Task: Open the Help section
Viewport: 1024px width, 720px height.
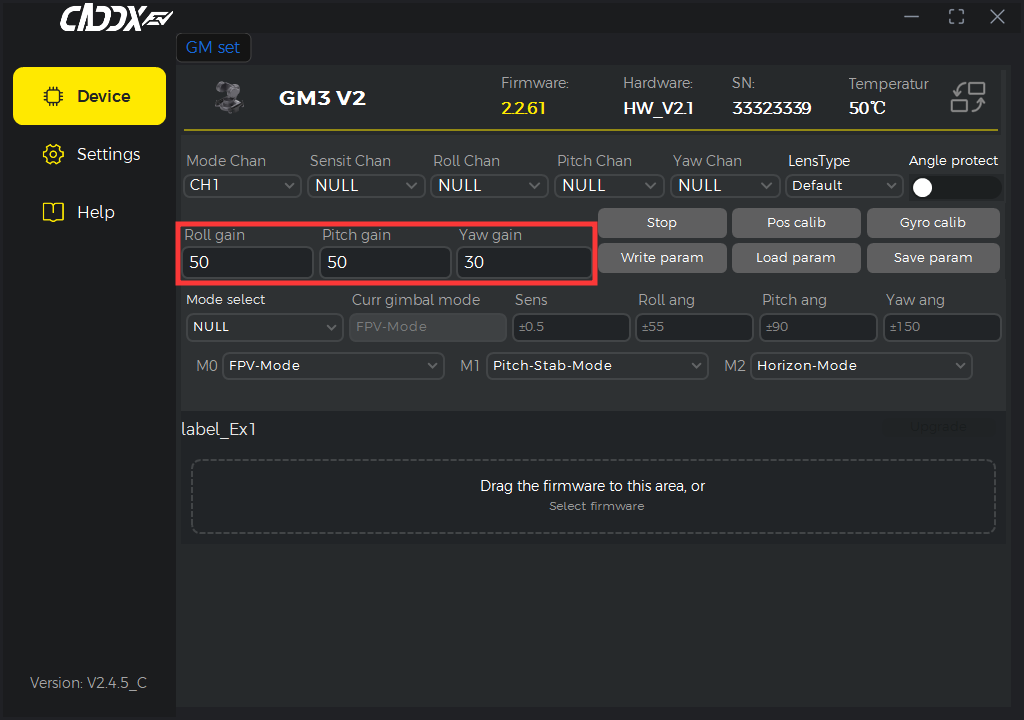Action: tap(78, 212)
